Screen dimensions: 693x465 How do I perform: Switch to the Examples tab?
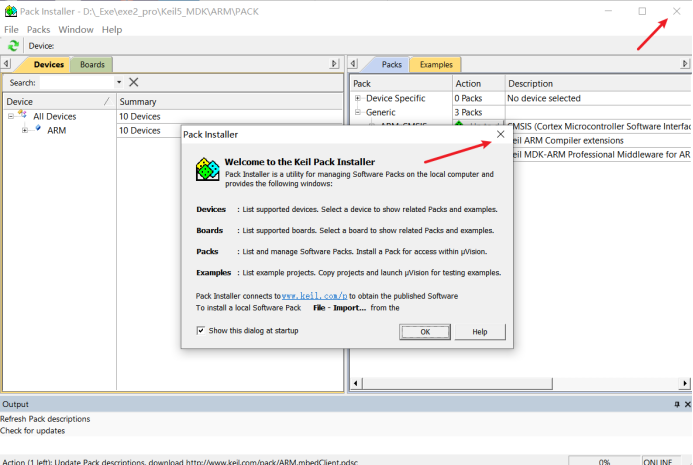(436, 65)
